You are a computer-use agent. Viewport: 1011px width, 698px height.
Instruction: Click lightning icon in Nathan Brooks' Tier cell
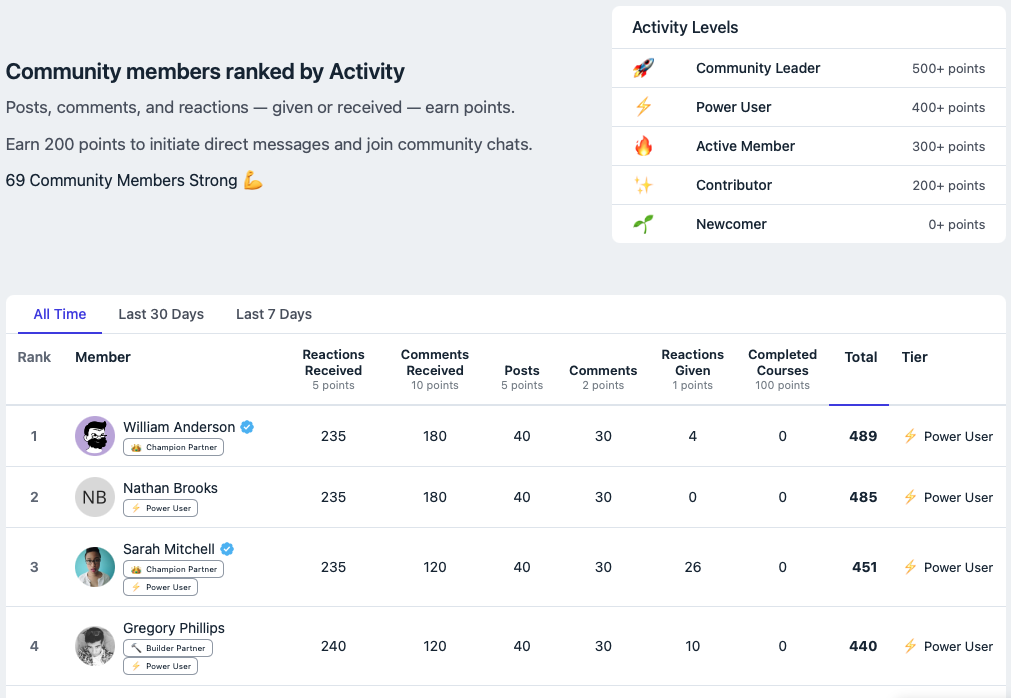[x=910, y=497]
